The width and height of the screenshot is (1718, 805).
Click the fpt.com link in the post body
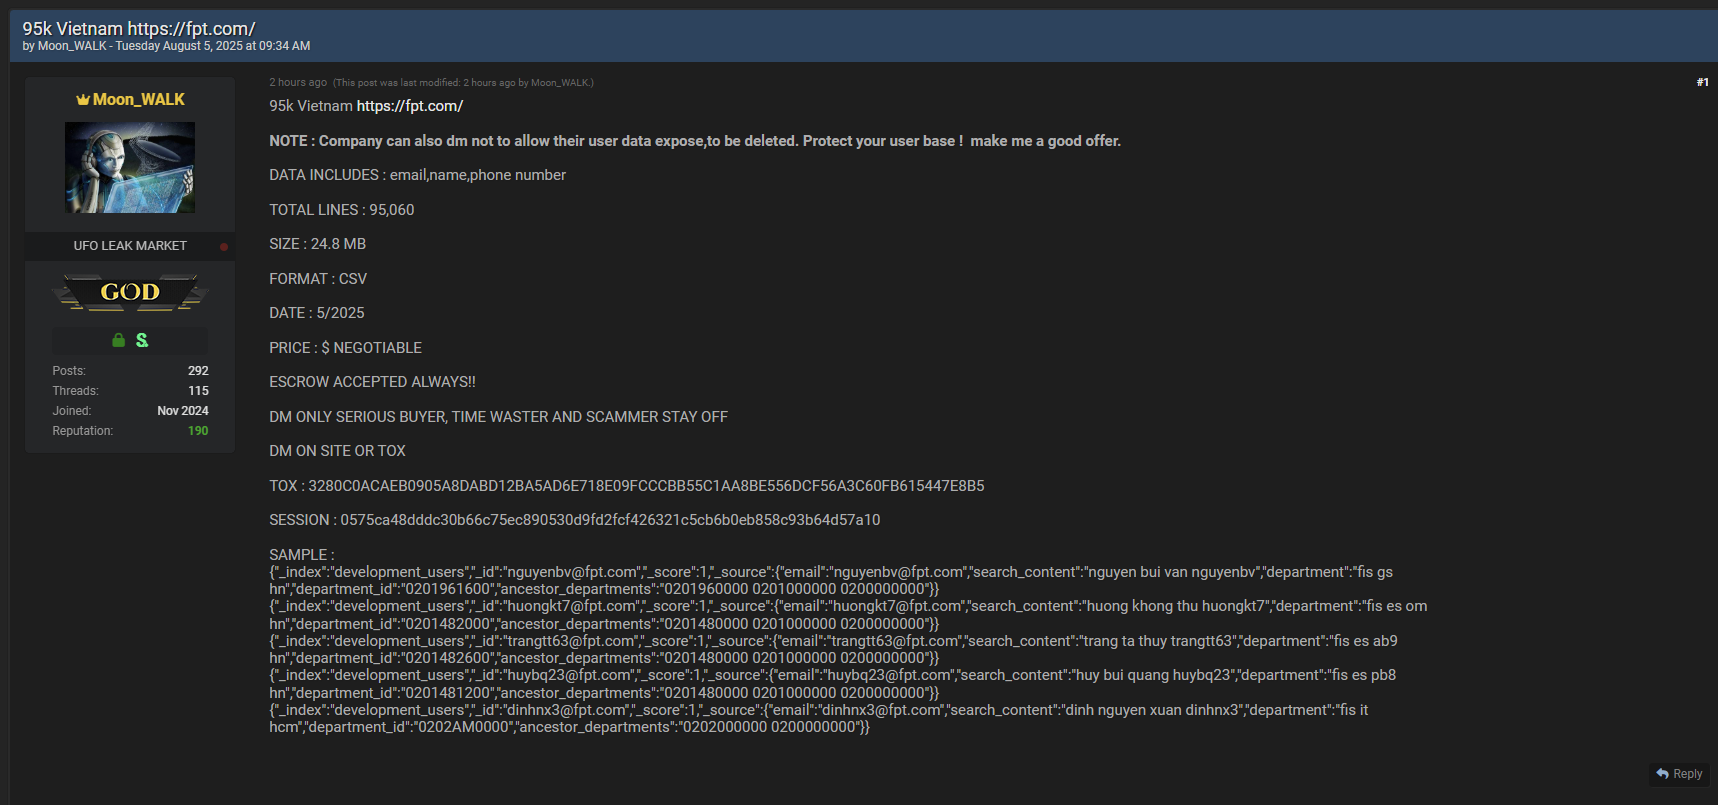[x=409, y=106]
